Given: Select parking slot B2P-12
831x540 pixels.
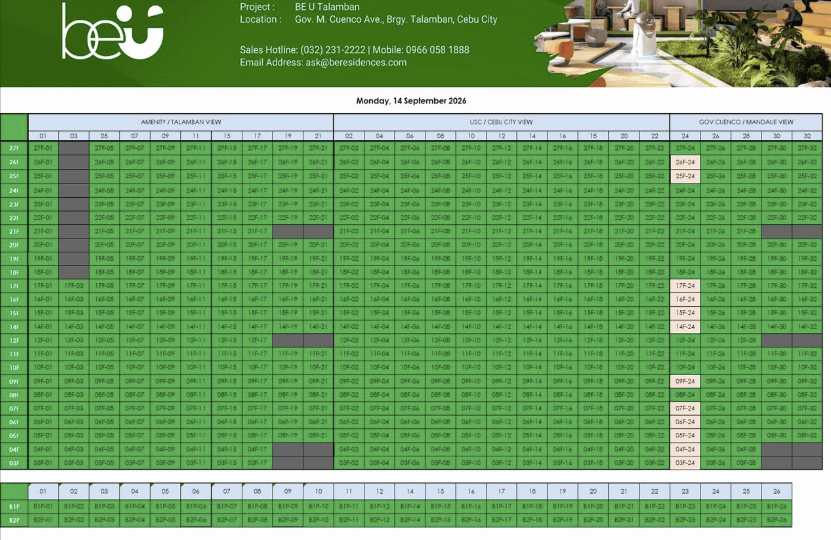Looking at the screenshot, I should (x=379, y=520).
